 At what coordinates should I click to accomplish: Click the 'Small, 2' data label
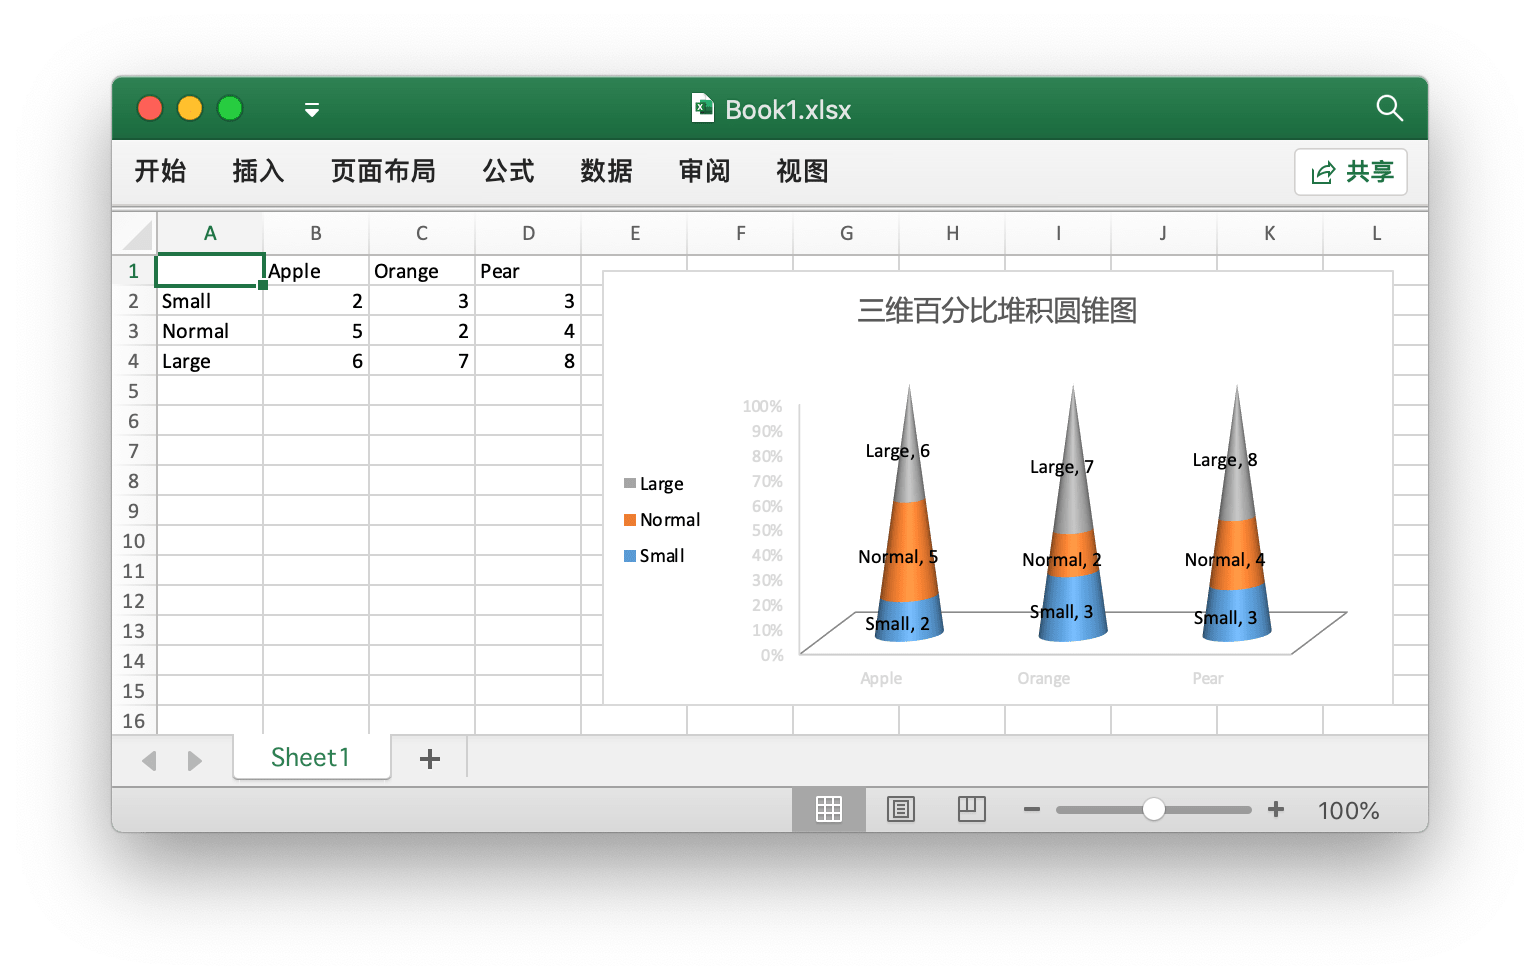pos(897,624)
